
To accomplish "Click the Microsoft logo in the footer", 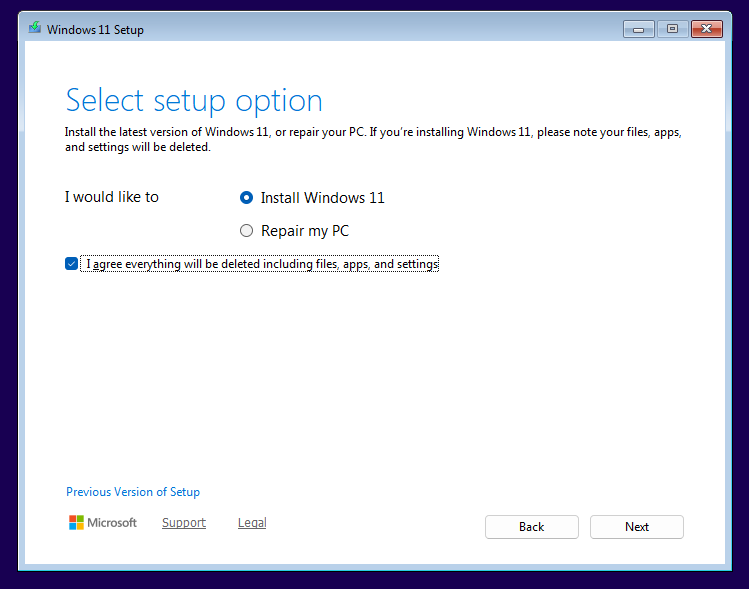I will 77,523.
